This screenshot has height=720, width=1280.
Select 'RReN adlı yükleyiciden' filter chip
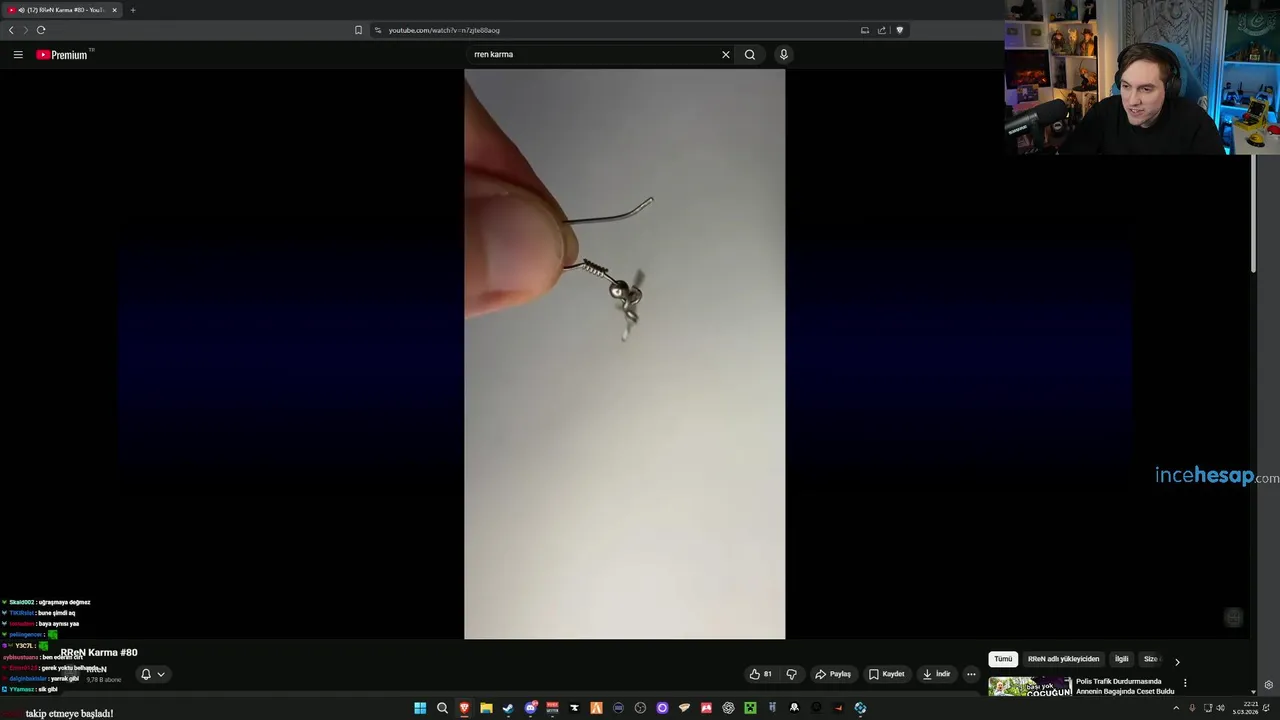coord(1063,659)
